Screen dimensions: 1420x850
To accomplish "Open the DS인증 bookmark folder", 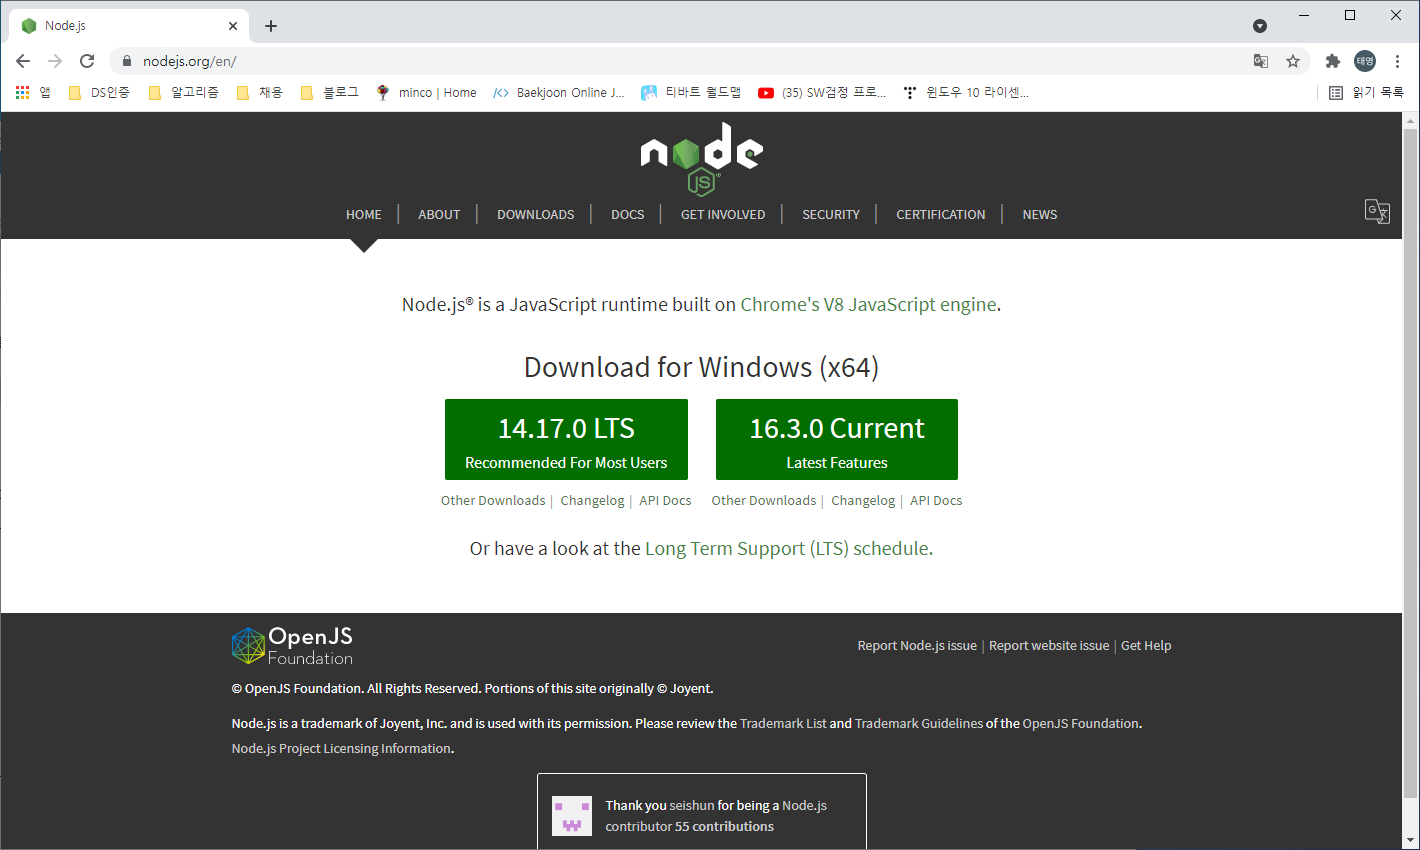I will coord(99,92).
